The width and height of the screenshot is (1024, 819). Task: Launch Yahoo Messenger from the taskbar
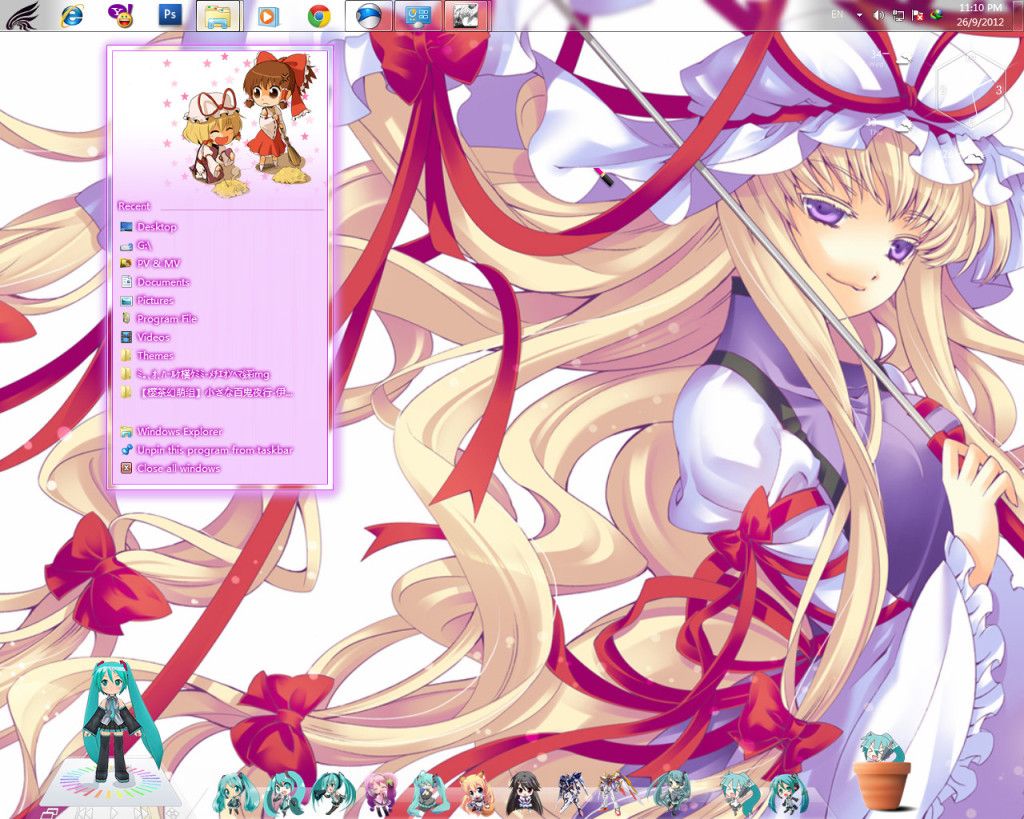(x=120, y=15)
